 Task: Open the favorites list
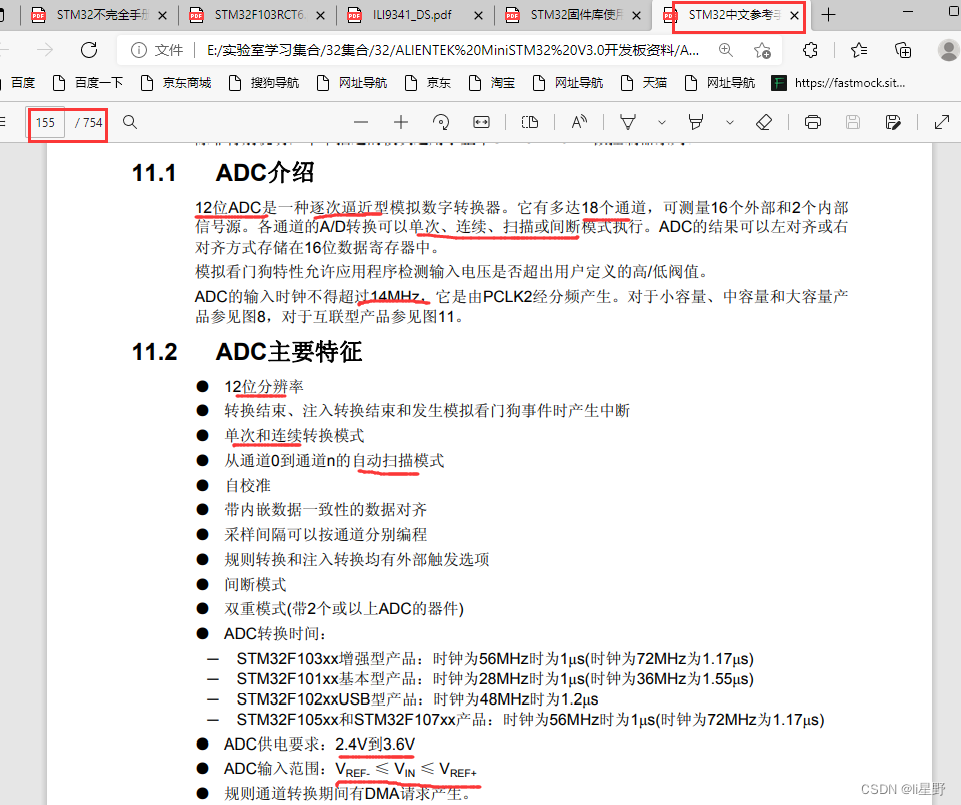tap(859, 50)
